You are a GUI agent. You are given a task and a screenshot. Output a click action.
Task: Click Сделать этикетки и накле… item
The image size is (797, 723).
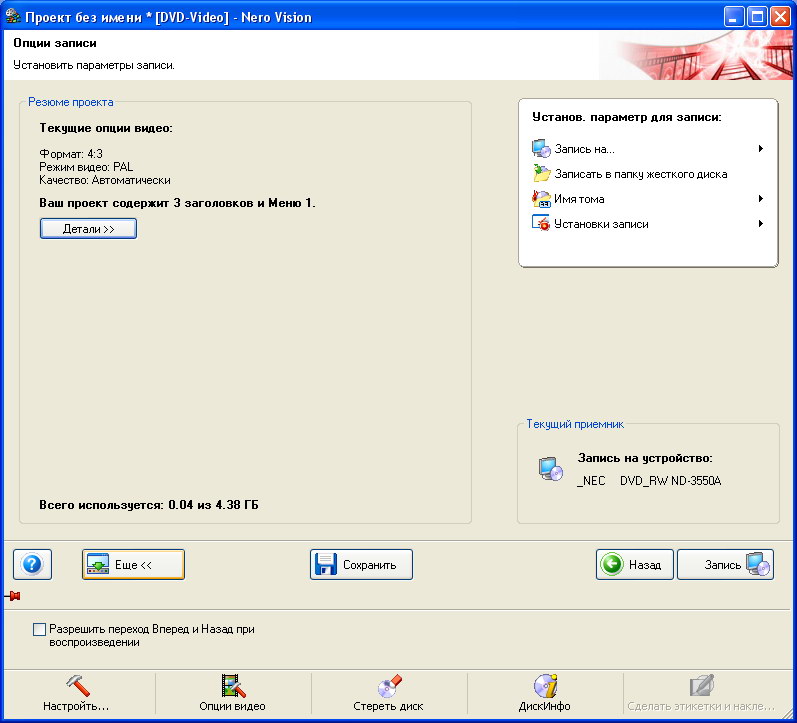[701, 694]
